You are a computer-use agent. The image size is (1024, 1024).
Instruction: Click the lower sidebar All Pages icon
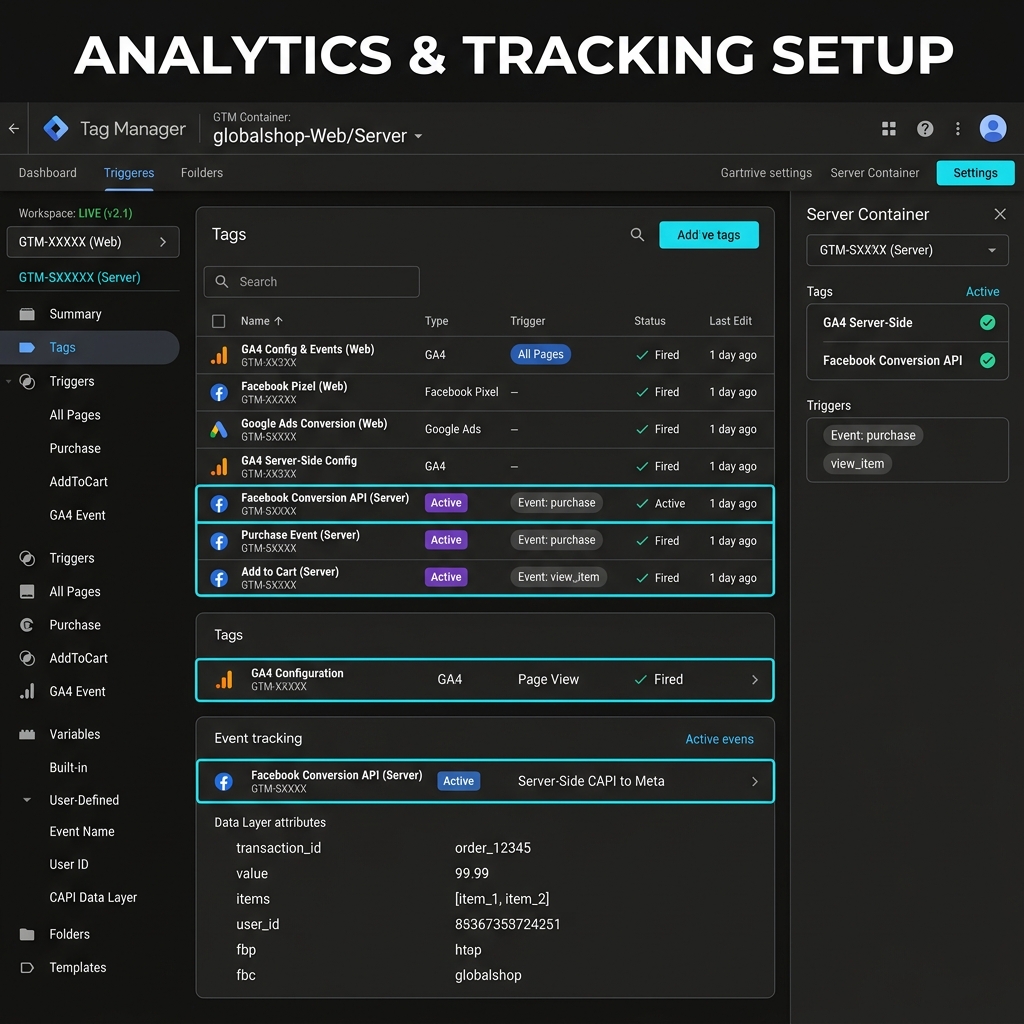click(x=27, y=592)
